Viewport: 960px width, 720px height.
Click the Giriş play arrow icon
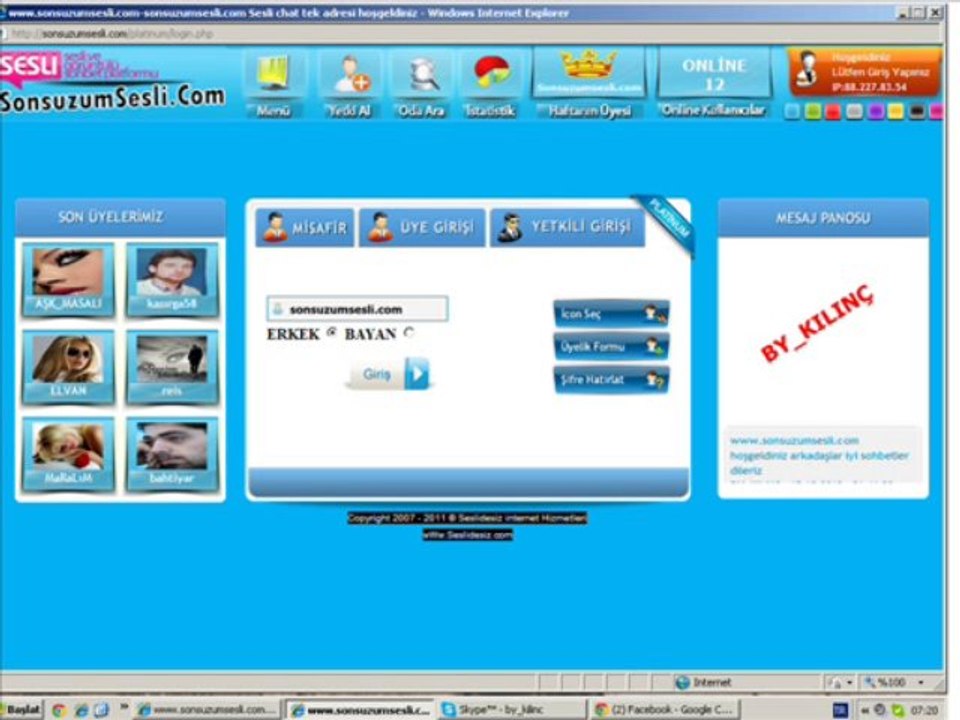(417, 373)
